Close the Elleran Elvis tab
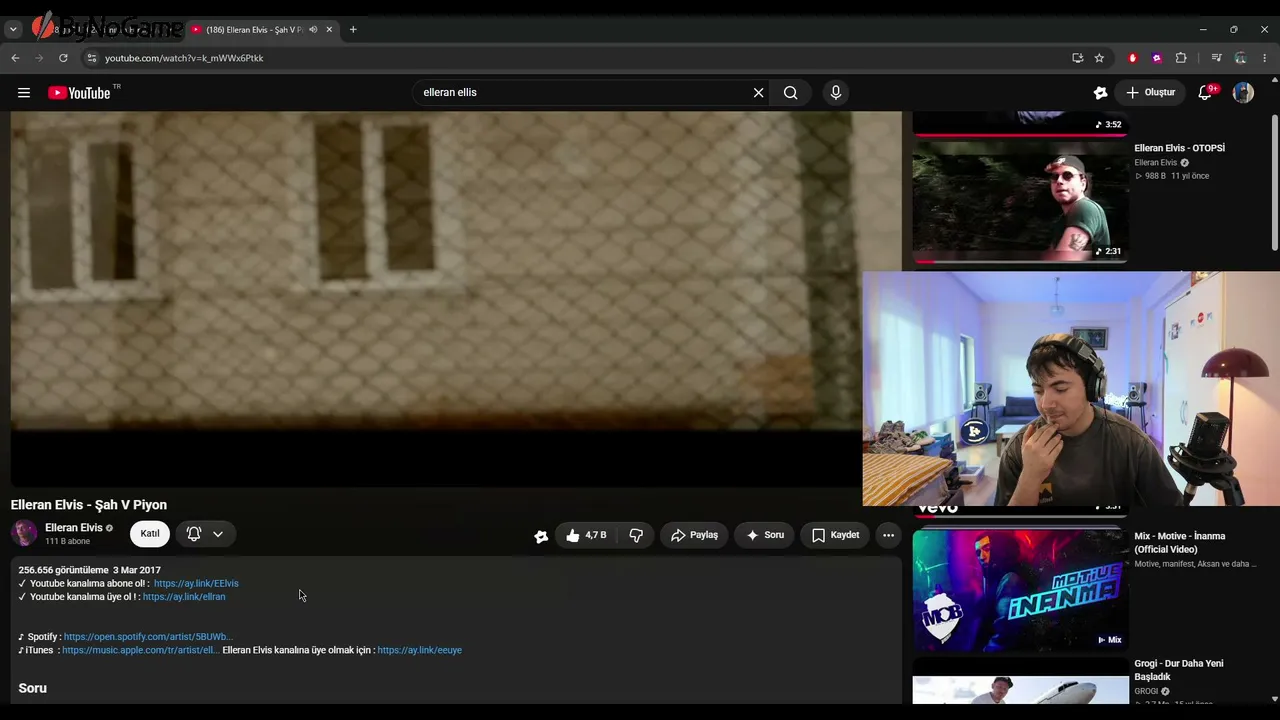The height and width of the screenshot is (720, 1280). pyautogui.click(x=329, y=30)
